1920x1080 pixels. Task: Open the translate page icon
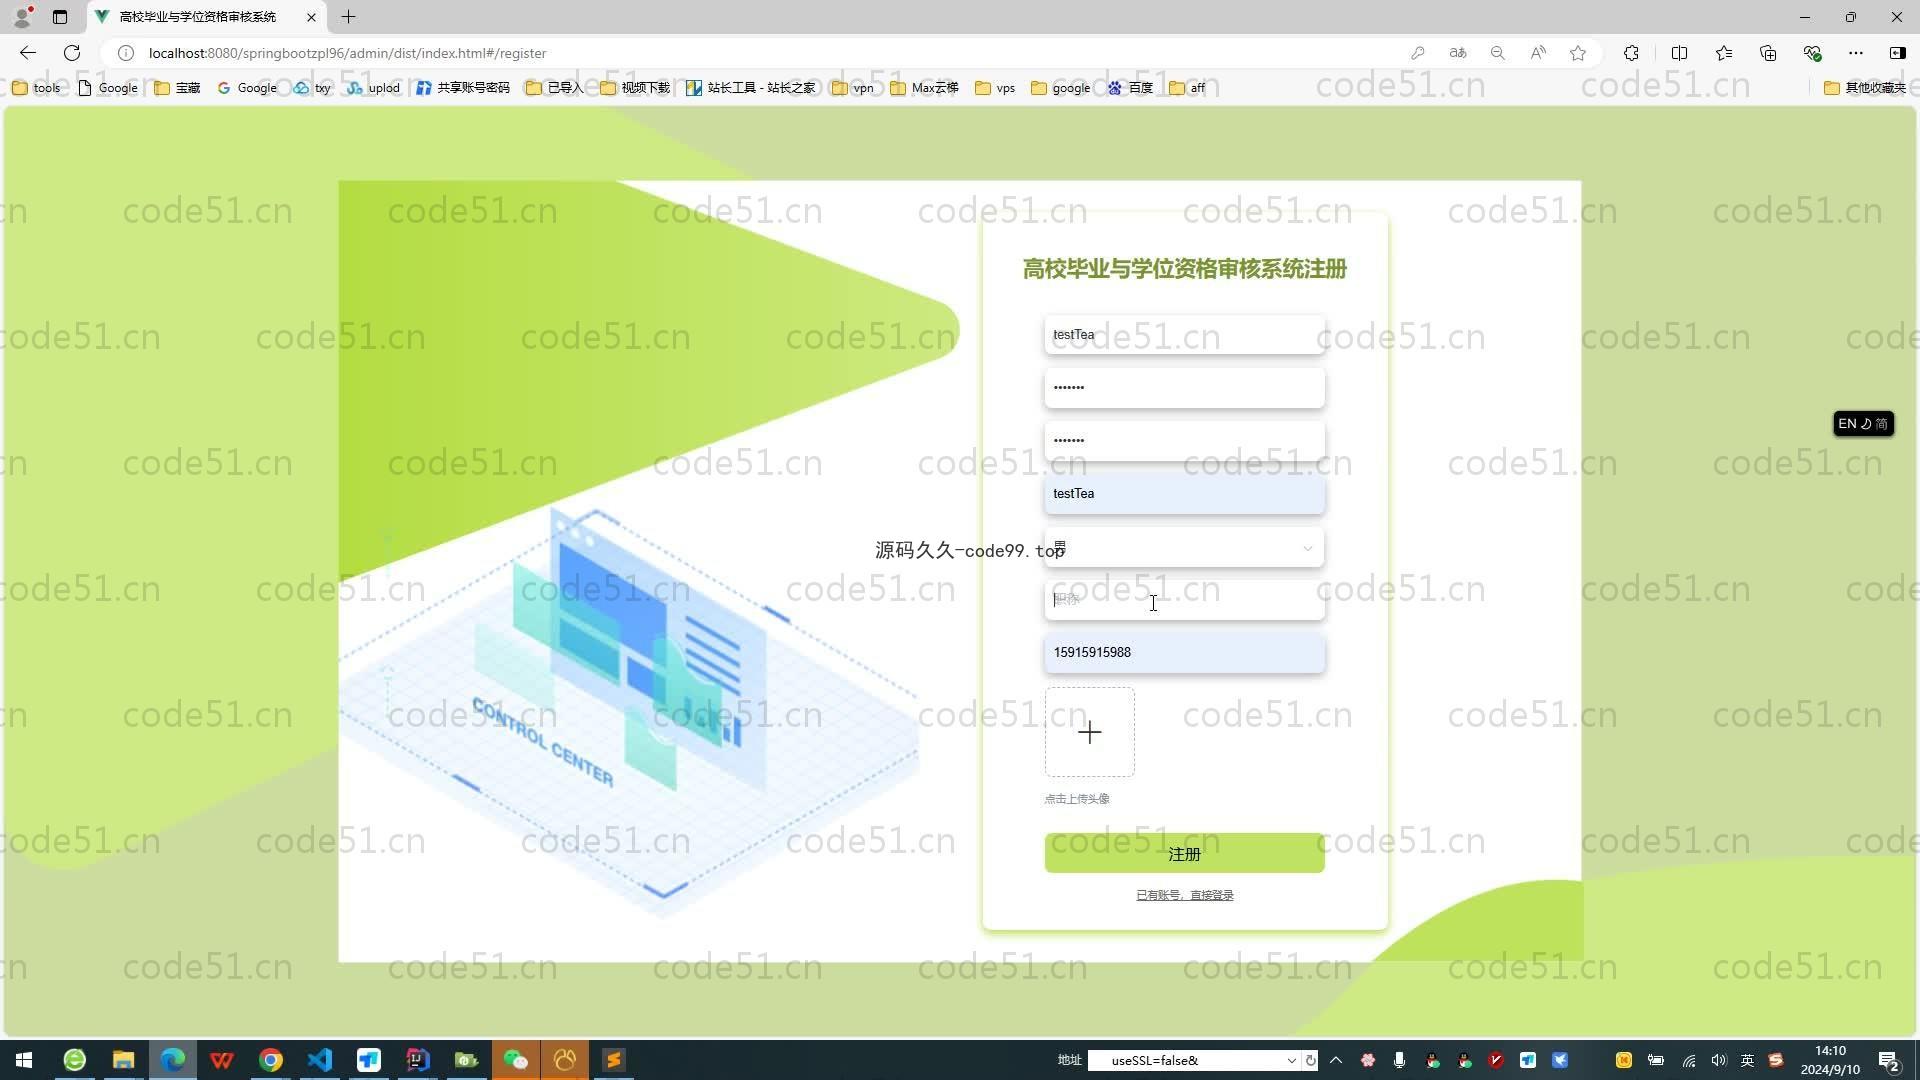[x=1458, y=53]
